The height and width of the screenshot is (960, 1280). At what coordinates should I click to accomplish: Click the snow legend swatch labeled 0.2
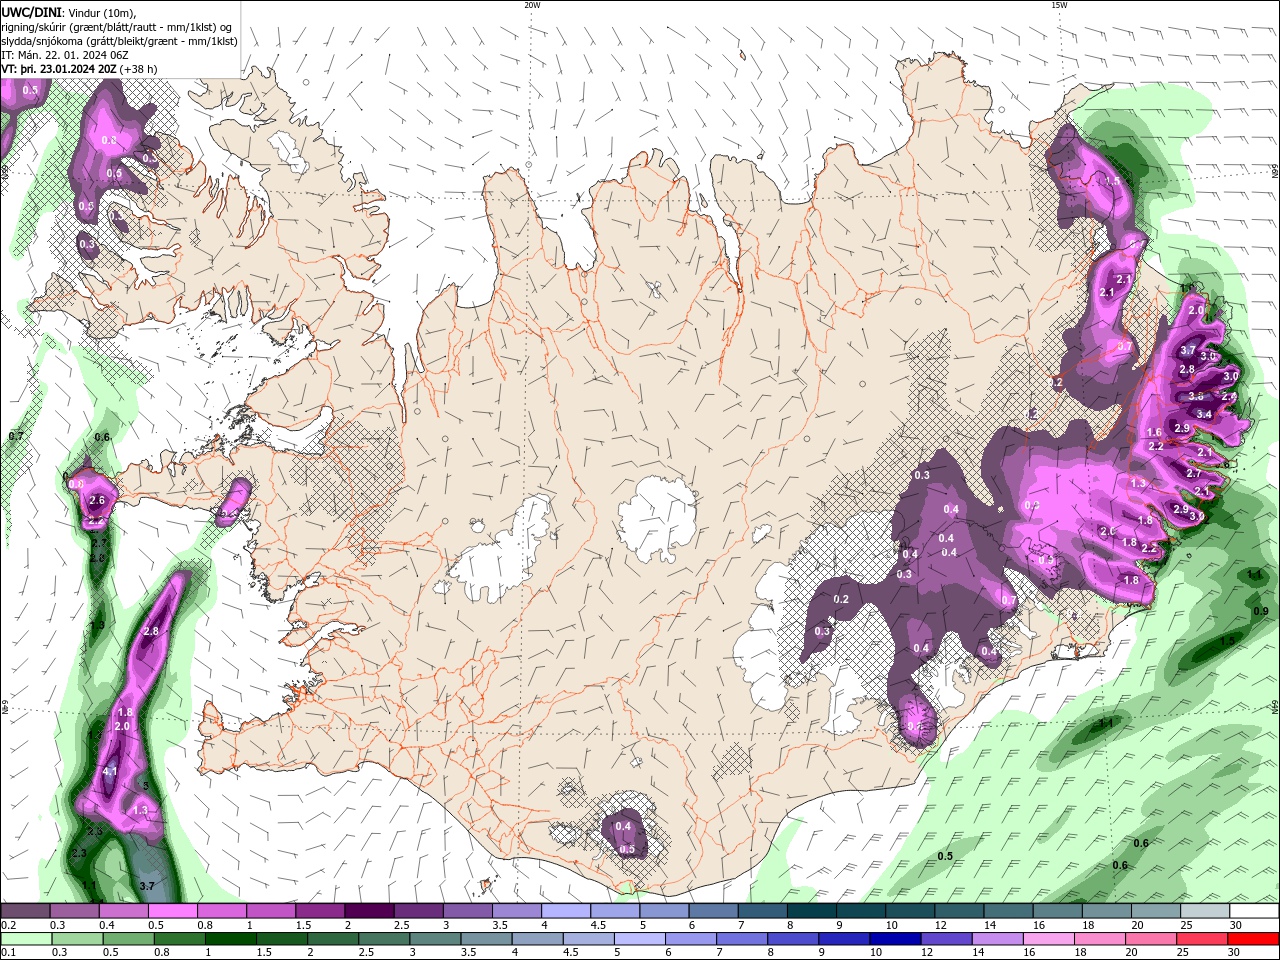[25, 911]
